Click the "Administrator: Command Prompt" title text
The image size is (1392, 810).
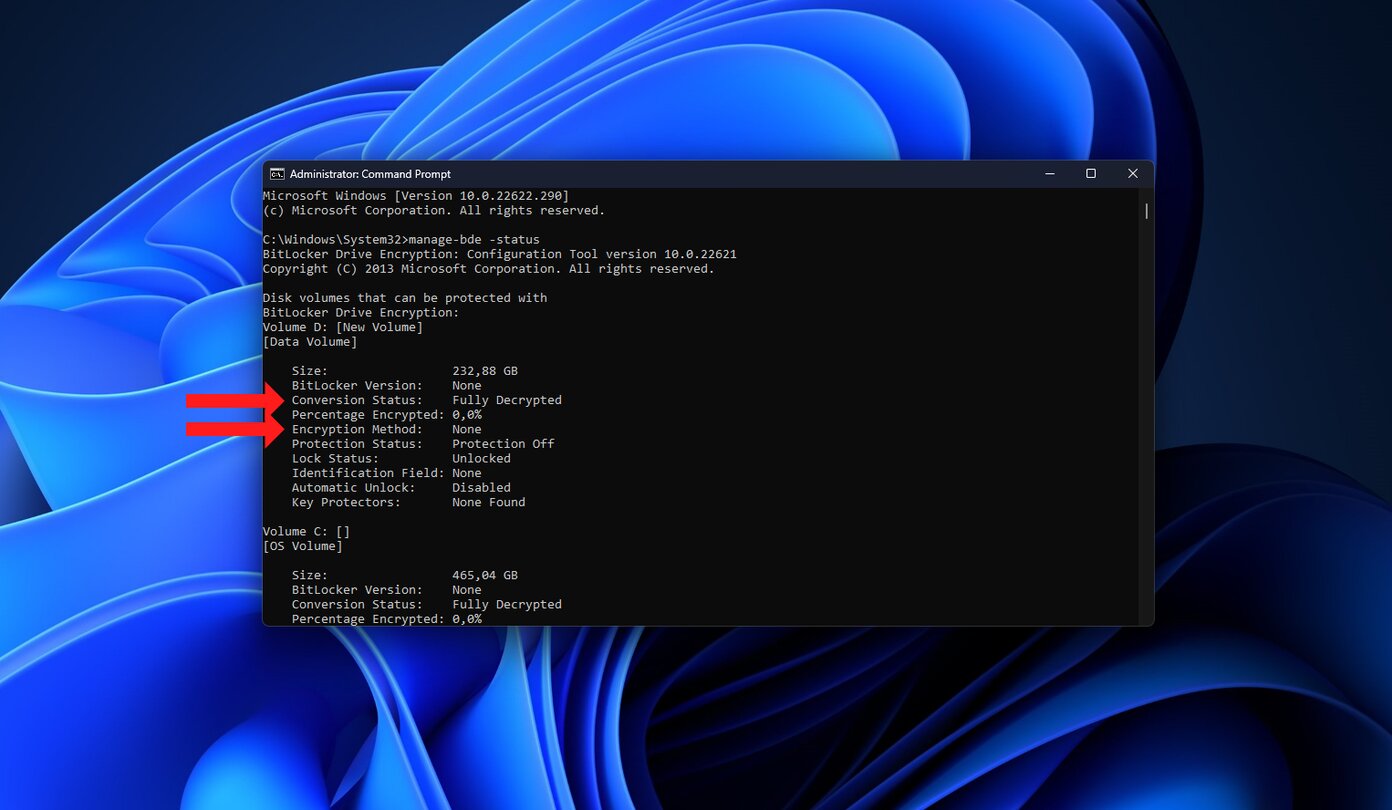point(370,174)
